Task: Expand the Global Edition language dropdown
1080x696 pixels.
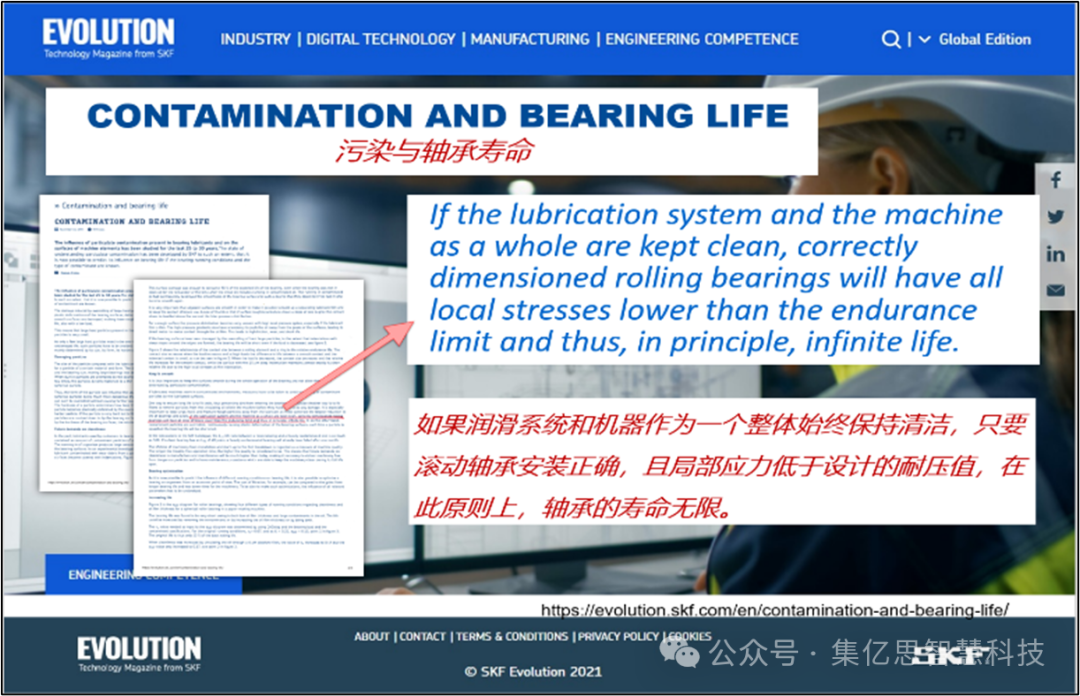Action: point(984,40)
